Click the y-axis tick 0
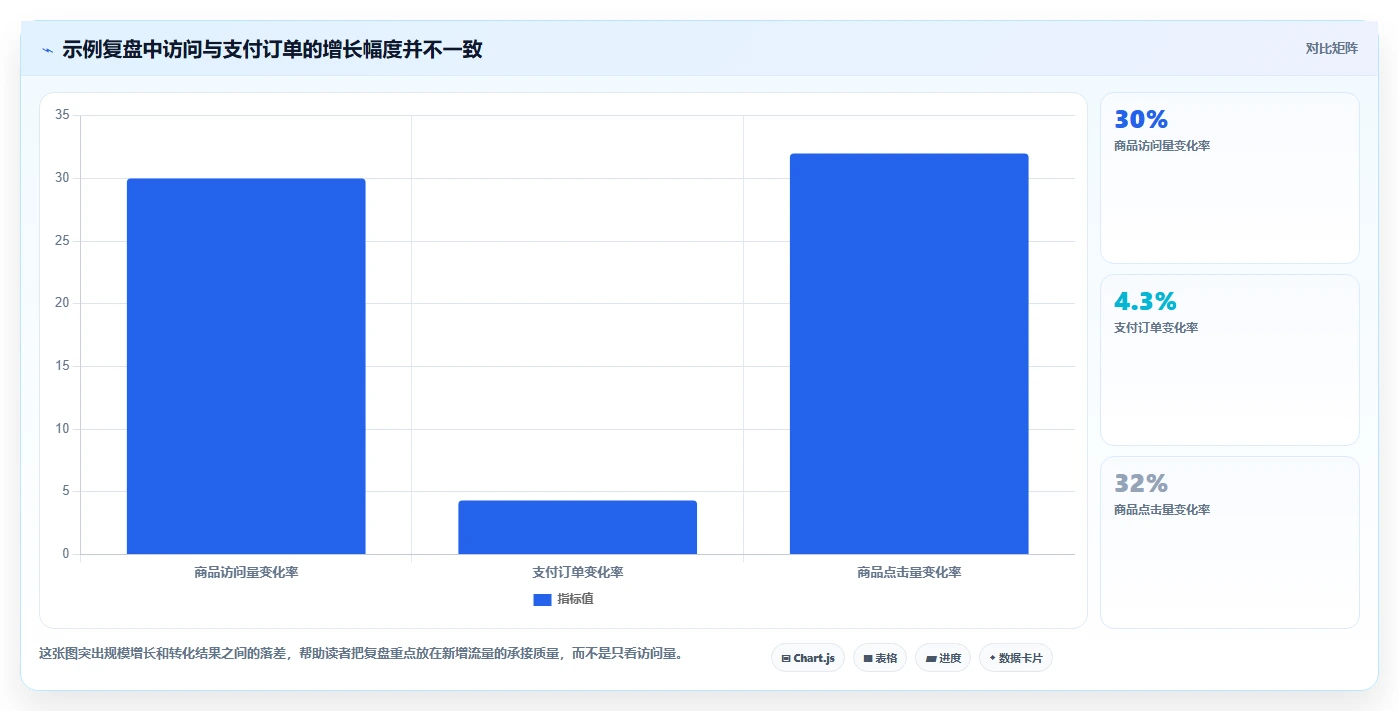Image resolution: width=1399 pixels, height=711 pixels. (66, 554)
